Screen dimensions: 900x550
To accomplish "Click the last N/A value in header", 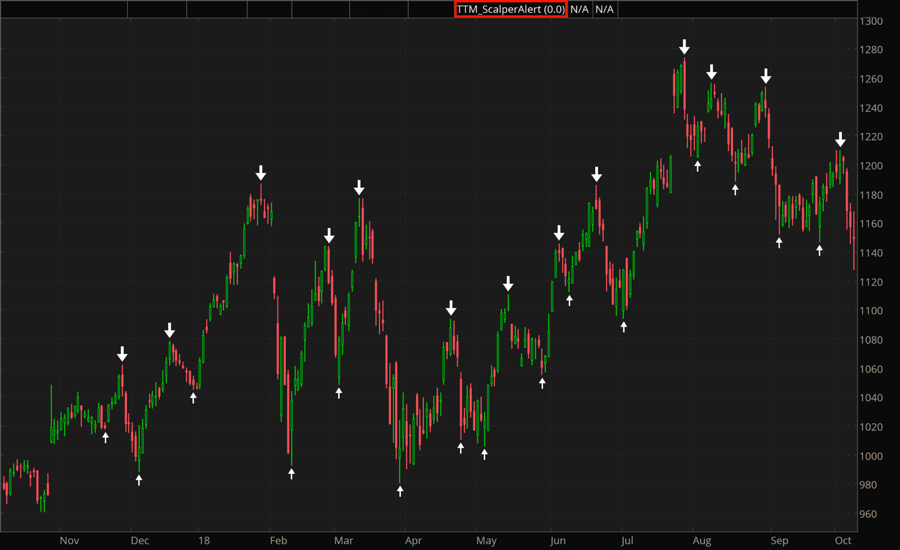I will [x=605, y=9].
